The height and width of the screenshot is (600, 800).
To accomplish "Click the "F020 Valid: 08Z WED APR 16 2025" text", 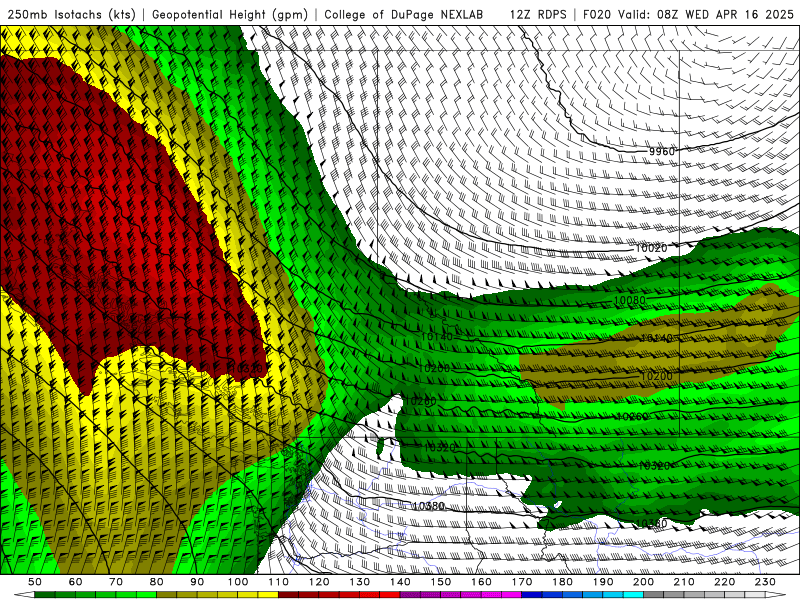I will pyautogui.click(x=688, y=15).
